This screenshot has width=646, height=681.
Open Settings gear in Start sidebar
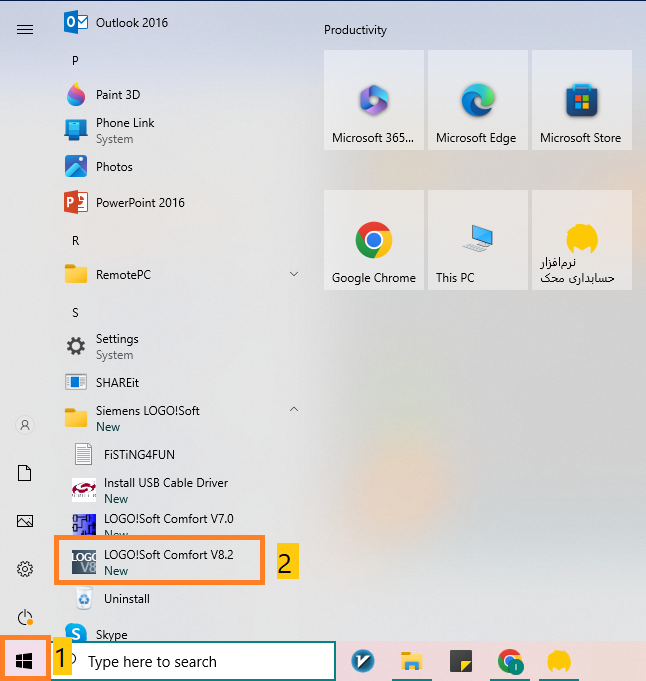point(25,569)
